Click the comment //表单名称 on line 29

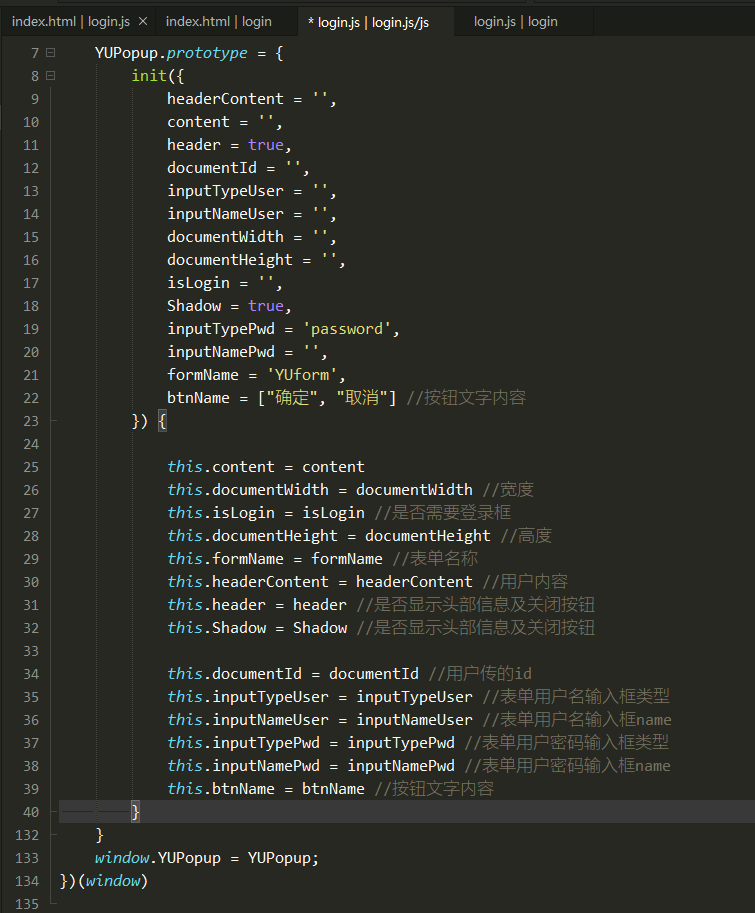point(435,558)
